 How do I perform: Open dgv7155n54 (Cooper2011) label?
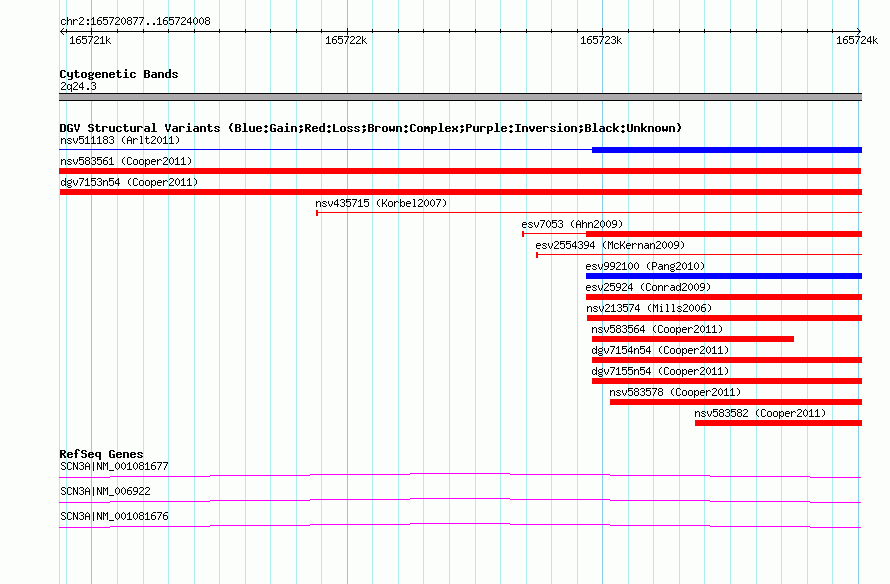660,371
